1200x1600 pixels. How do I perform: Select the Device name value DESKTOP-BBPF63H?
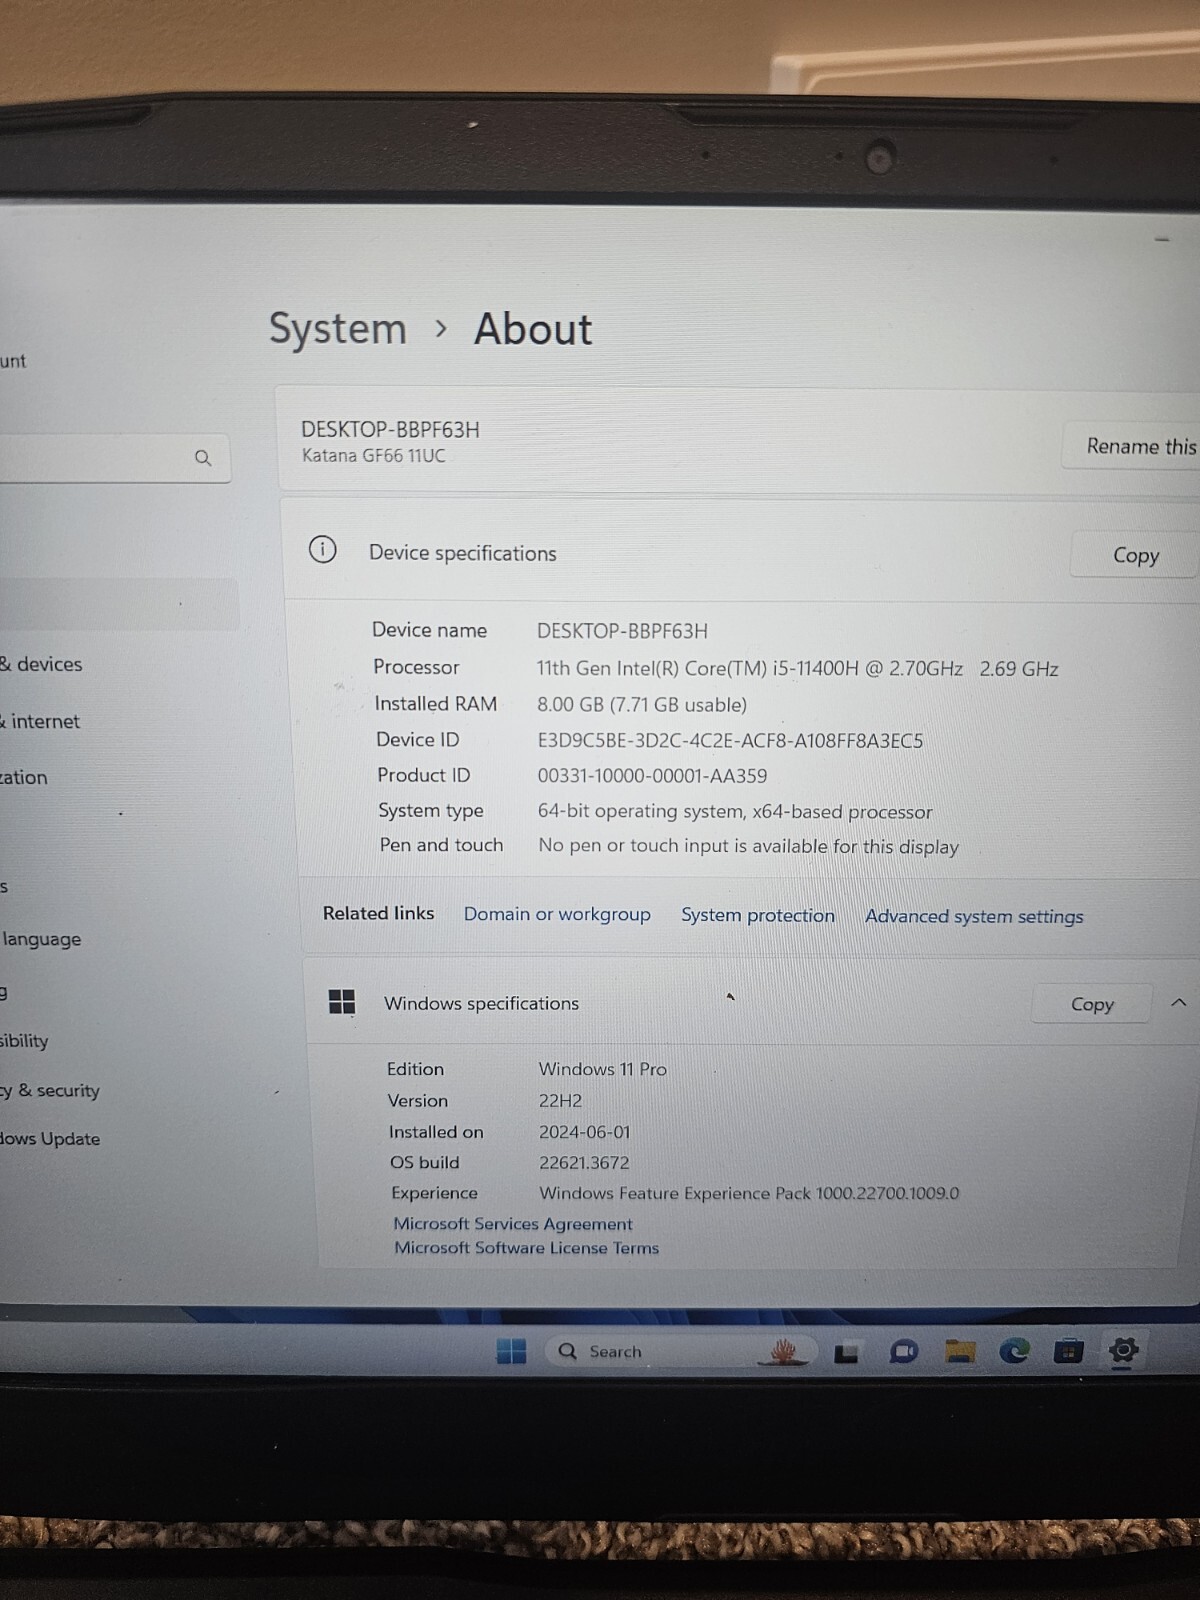point(622,631)
